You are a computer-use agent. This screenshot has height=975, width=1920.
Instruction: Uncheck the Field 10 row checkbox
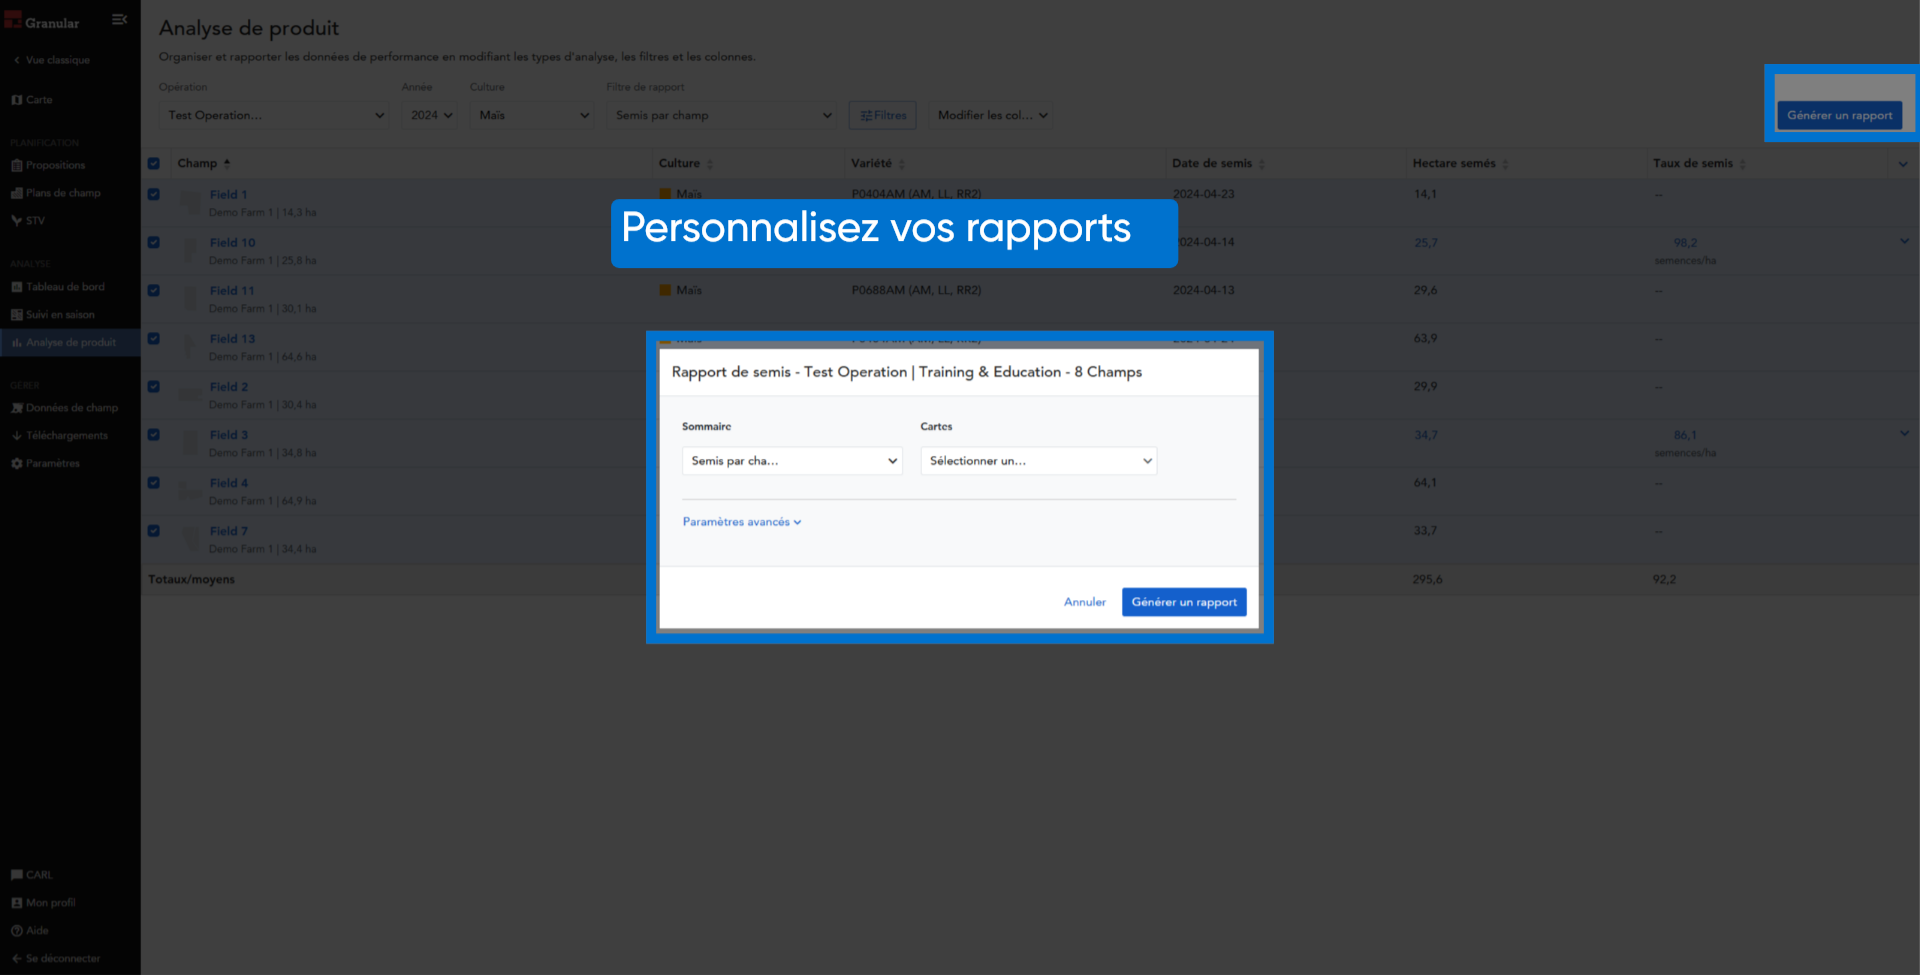click(154, 242)
